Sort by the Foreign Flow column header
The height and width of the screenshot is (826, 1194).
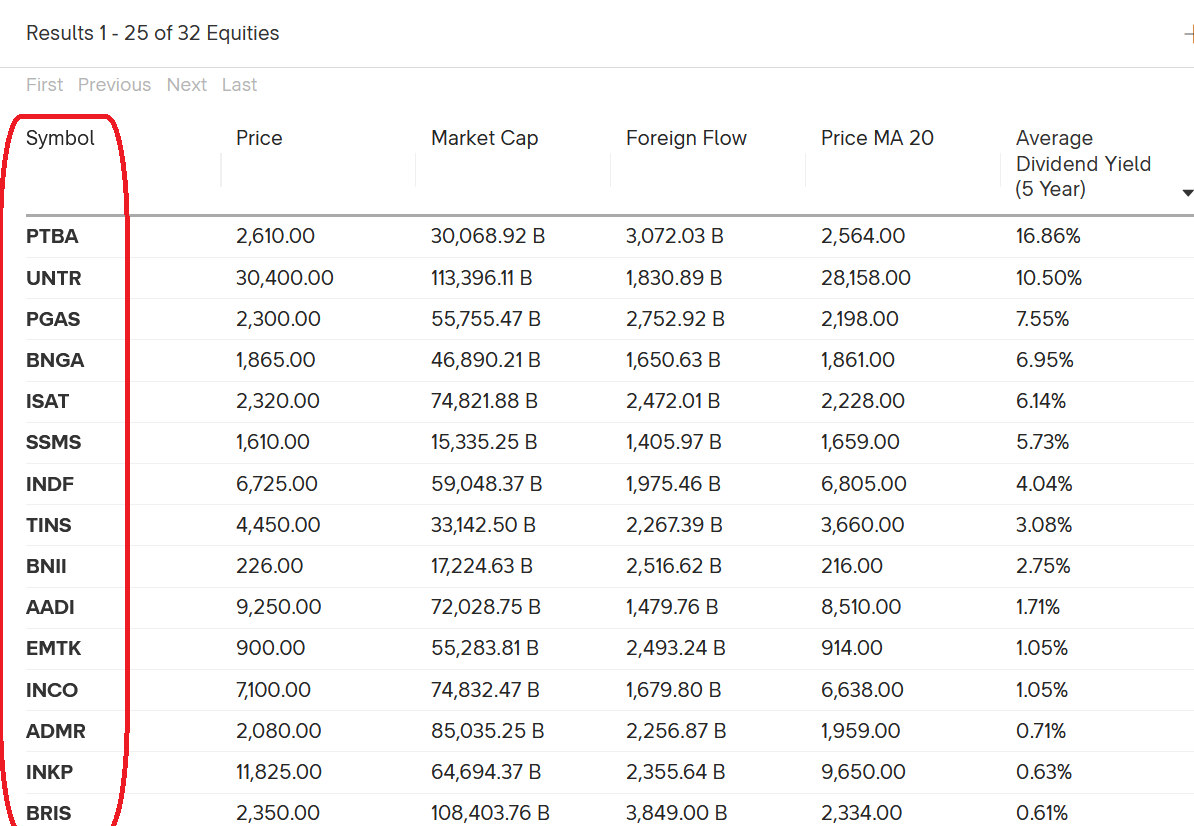[x=686, y=138]
